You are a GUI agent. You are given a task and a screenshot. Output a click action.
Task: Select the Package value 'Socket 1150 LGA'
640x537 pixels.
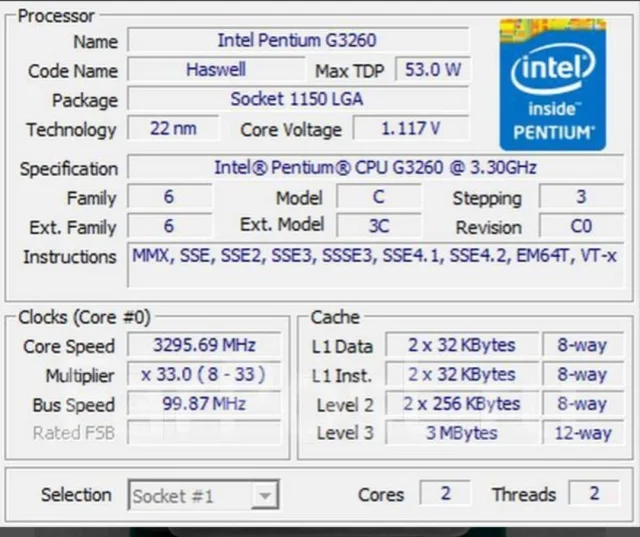[x=298, y=99]
